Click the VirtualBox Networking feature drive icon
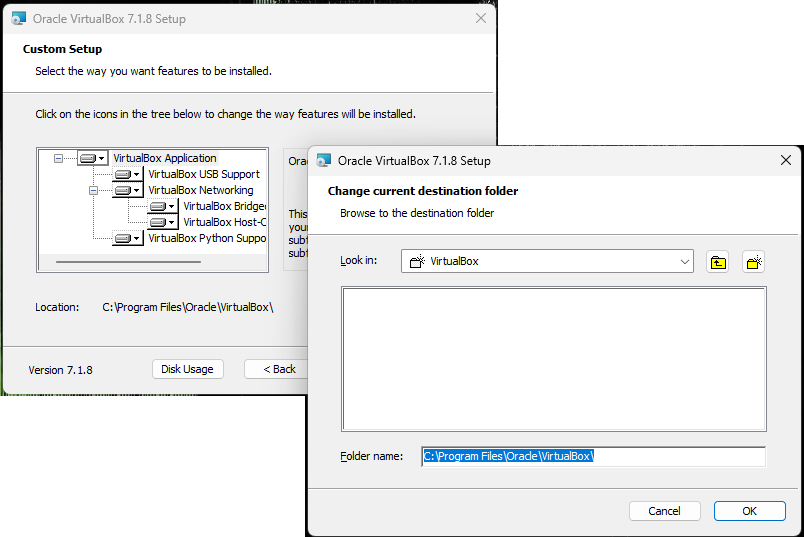The height and width of the screenshot is (537, 804). click(x=127, y=190)
